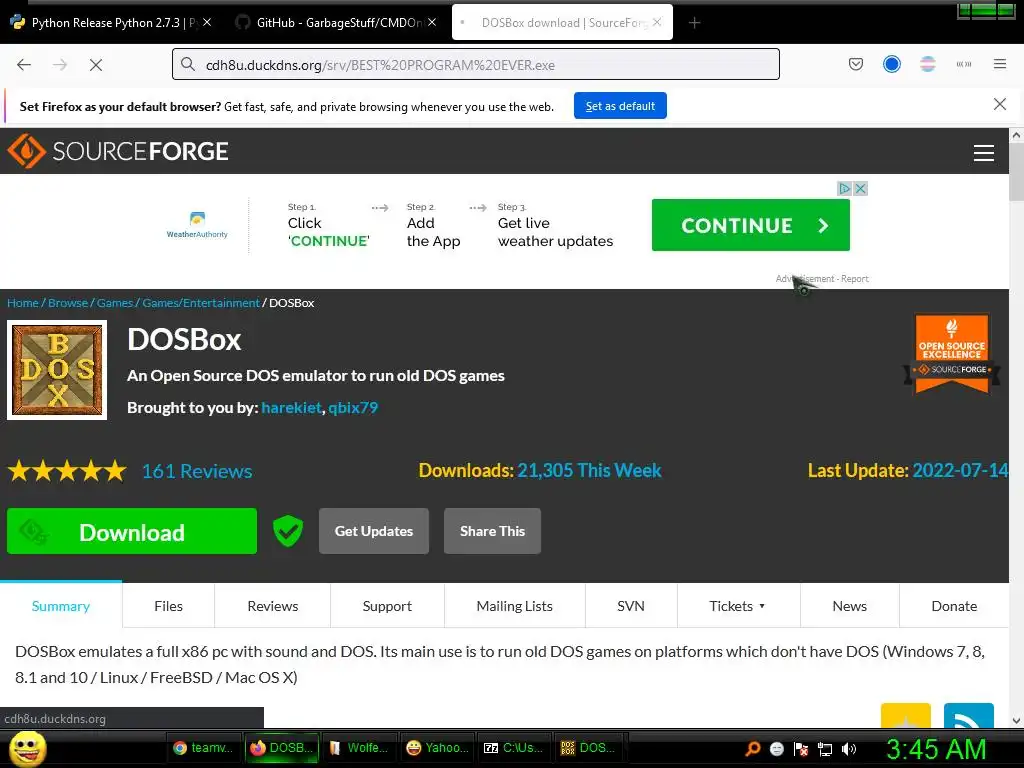1024x768 pixels.
Task: Open the C:\Us... 7-Zip taskbar item
Action: tap(515, 748)
